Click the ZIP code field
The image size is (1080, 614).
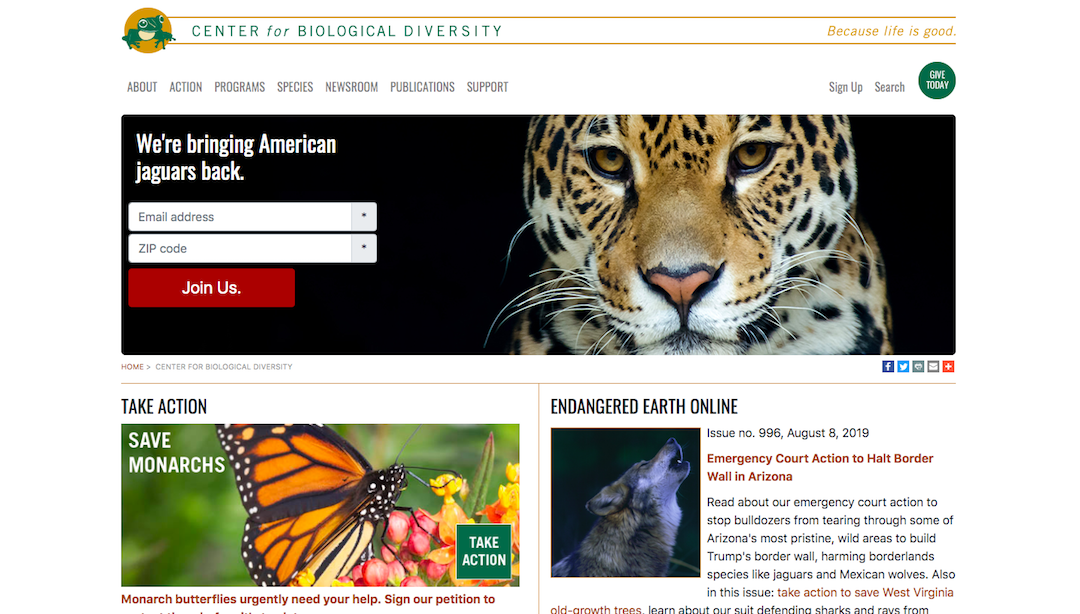pos(252,248)
